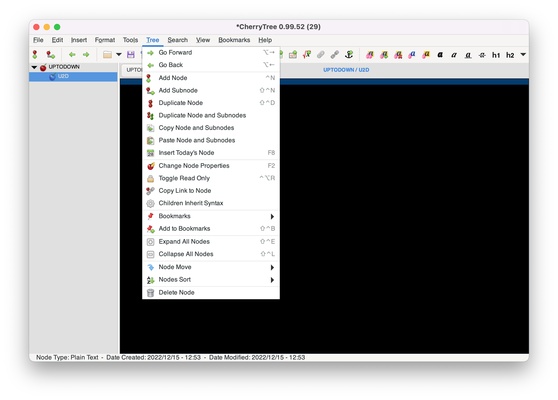The height and width of the screenshot is (400, 558).
Task: Apply h2 heading from toolbar
Action: pos(510,55)
